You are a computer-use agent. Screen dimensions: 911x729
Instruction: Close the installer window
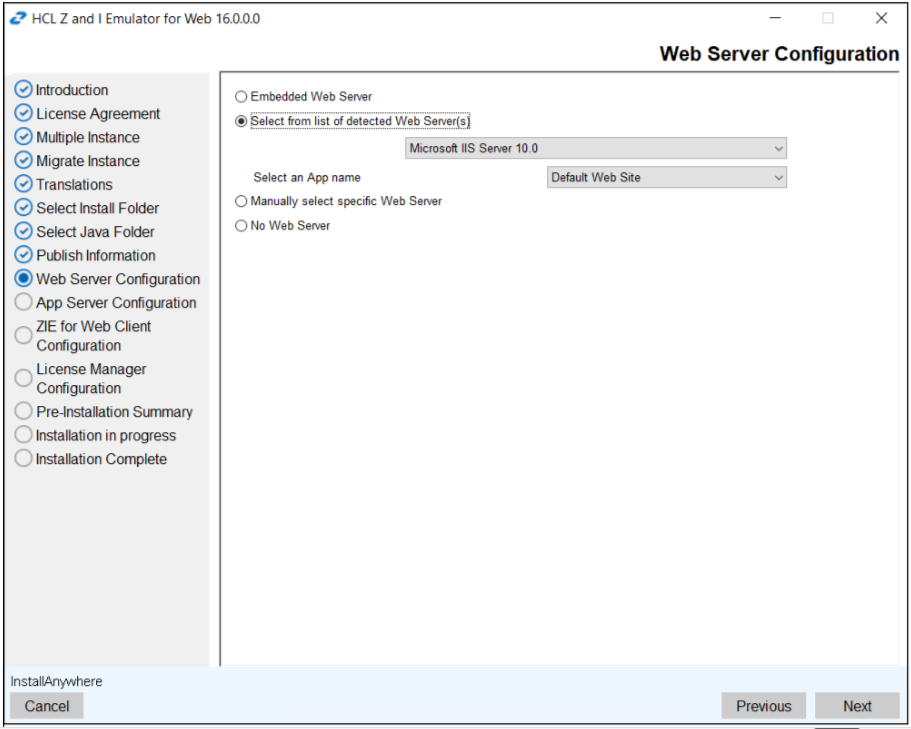click(x=881, y=19)
